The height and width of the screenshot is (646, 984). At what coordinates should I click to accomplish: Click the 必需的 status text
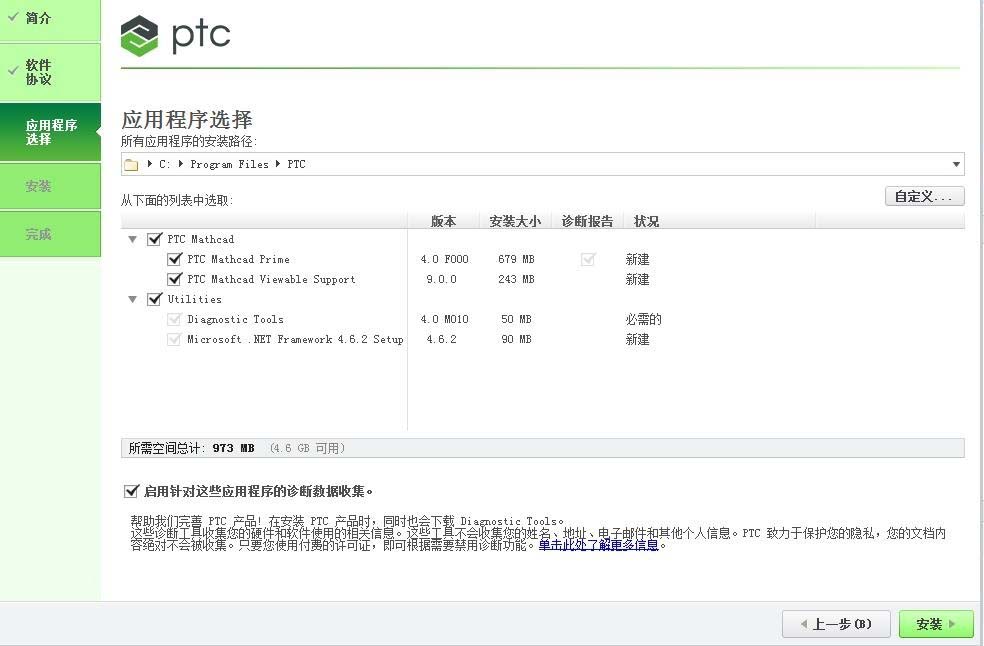tap(643, 320)
